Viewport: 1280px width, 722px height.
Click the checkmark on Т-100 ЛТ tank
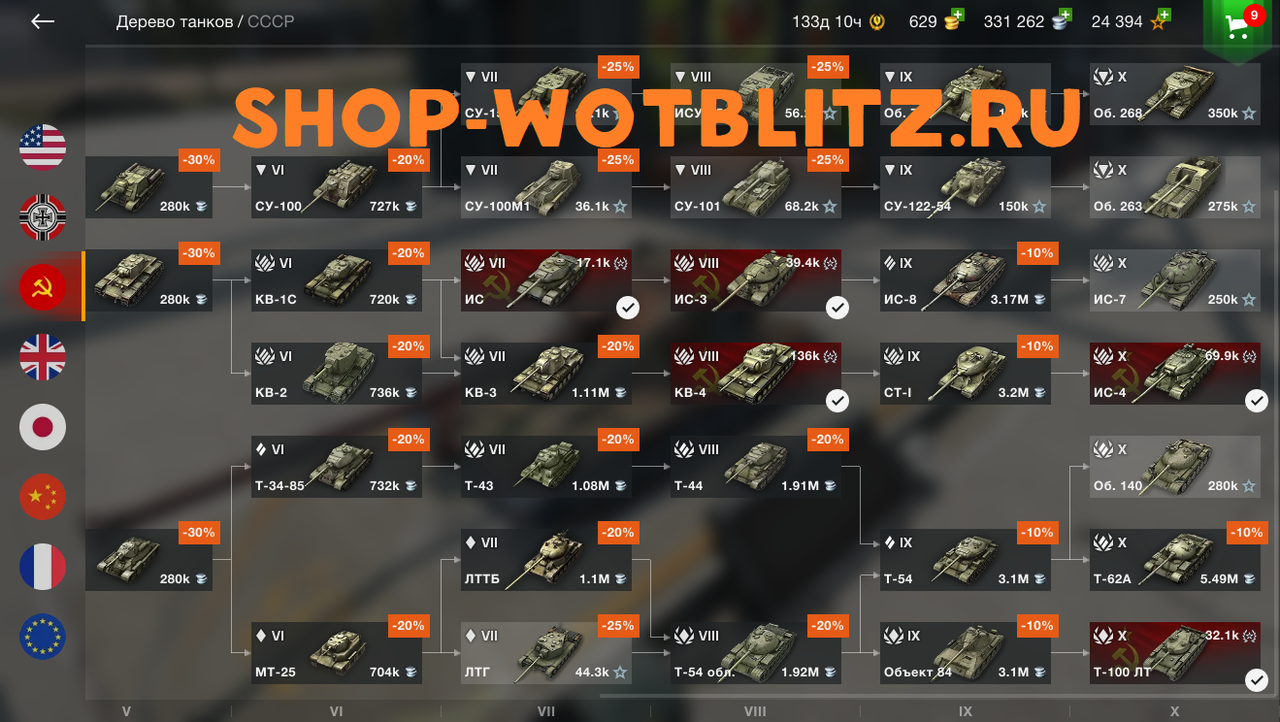click(x=1257, y=681)
